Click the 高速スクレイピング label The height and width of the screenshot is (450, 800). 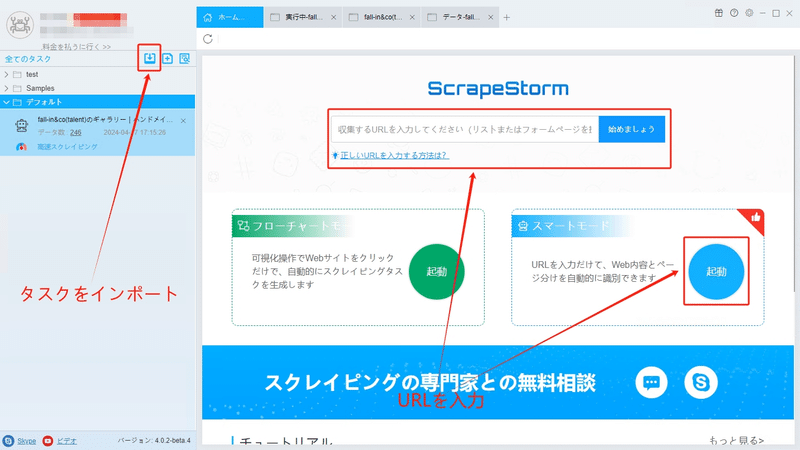67,147
